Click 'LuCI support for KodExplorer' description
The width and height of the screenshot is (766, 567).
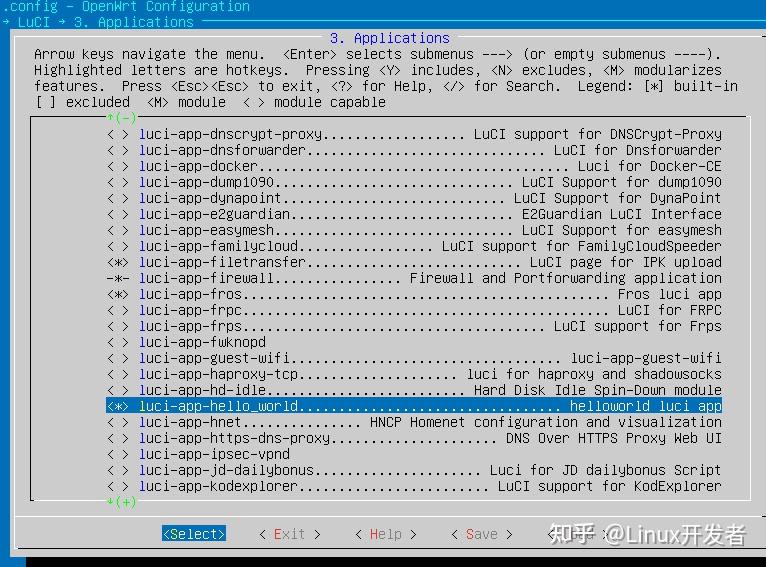(x=609, y=486)
